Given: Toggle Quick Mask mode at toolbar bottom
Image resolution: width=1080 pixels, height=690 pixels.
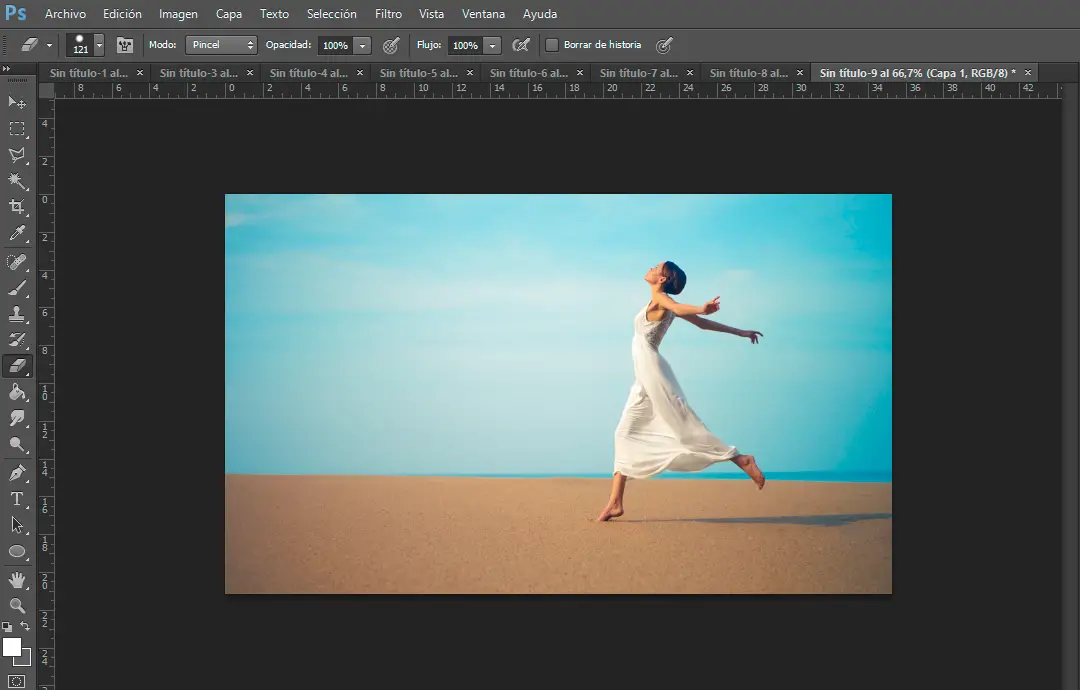Looking at the screenshot, I should tap(17, 681).
